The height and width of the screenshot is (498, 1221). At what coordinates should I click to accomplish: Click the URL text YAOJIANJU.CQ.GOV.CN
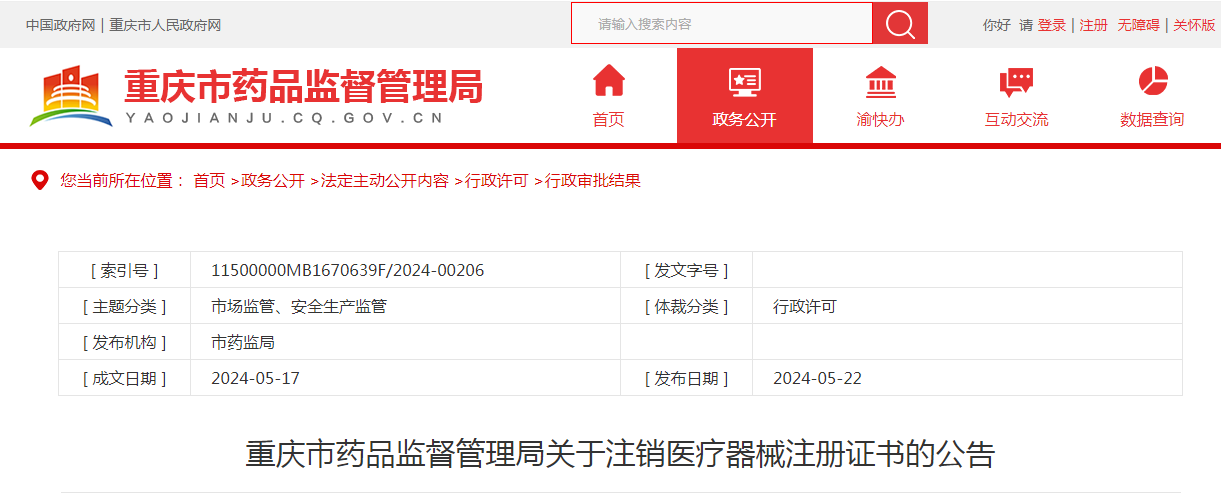pos(285,120)
